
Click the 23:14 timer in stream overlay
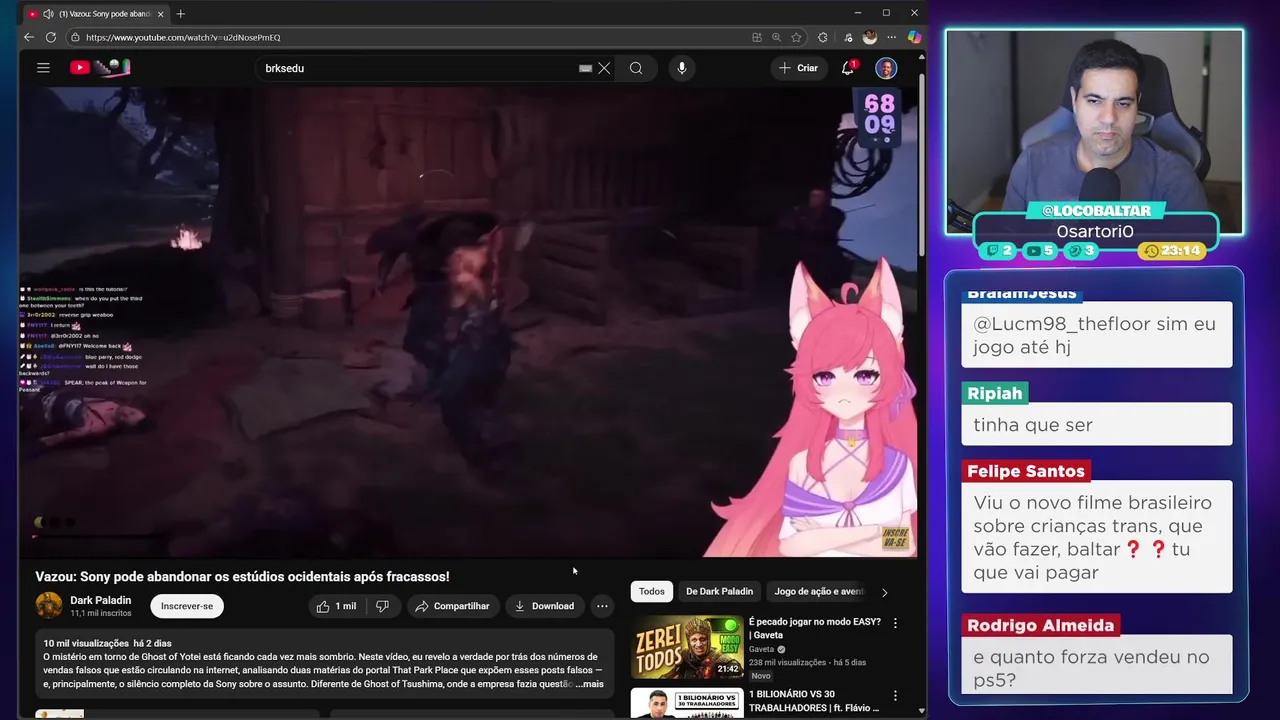click(1172, 251)
